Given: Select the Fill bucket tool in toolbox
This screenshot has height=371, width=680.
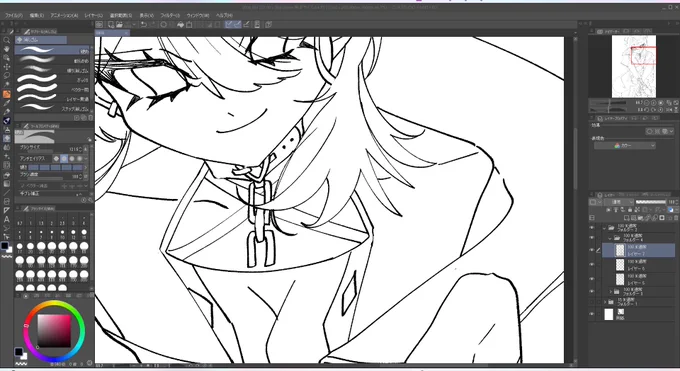Looking at the screenshot, I should 7,174.
